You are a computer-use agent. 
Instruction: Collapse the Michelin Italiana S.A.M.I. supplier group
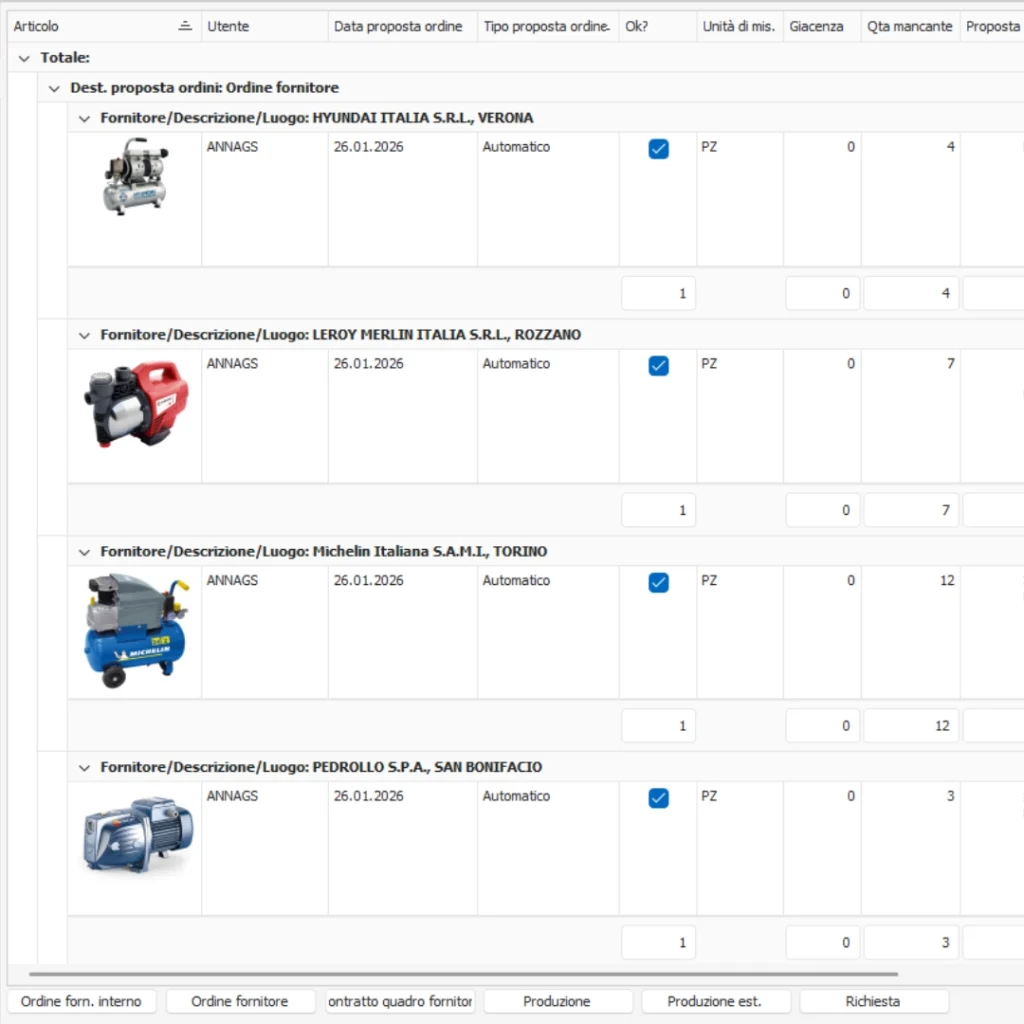click(x=84, y=551)
